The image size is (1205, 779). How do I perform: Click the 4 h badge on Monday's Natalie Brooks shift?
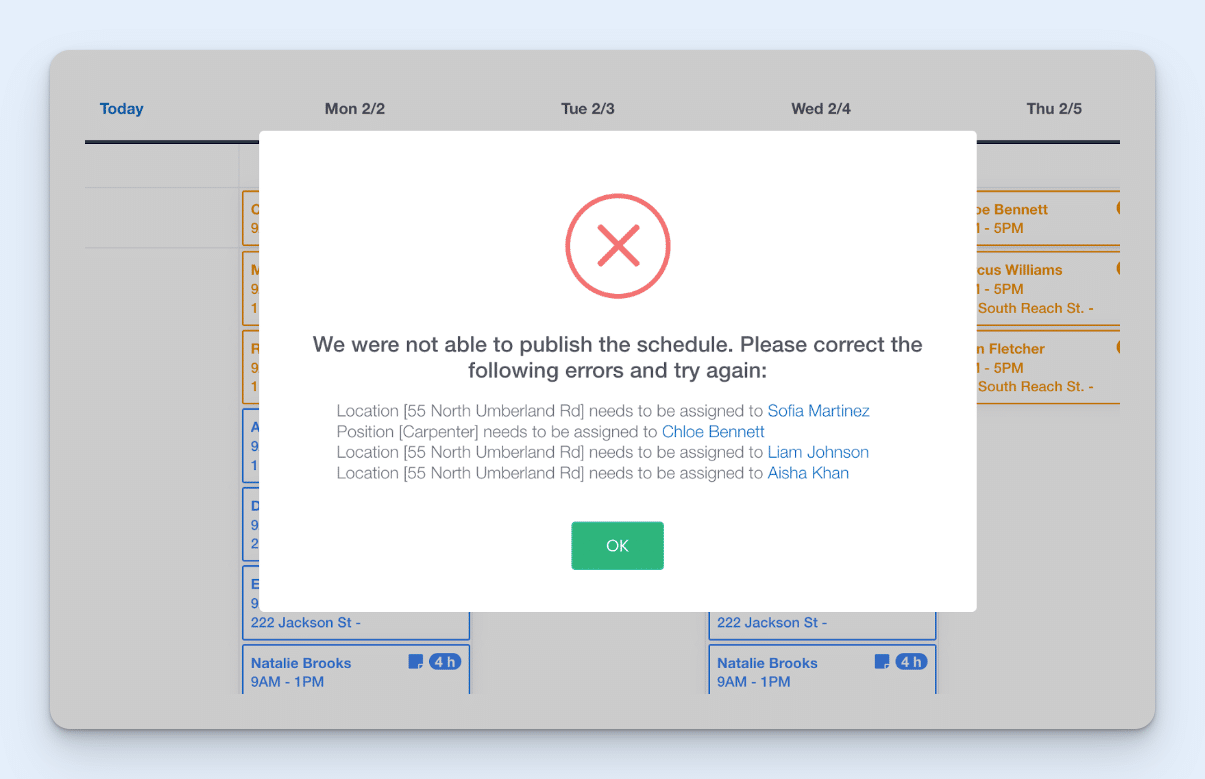tap(445, 661)
